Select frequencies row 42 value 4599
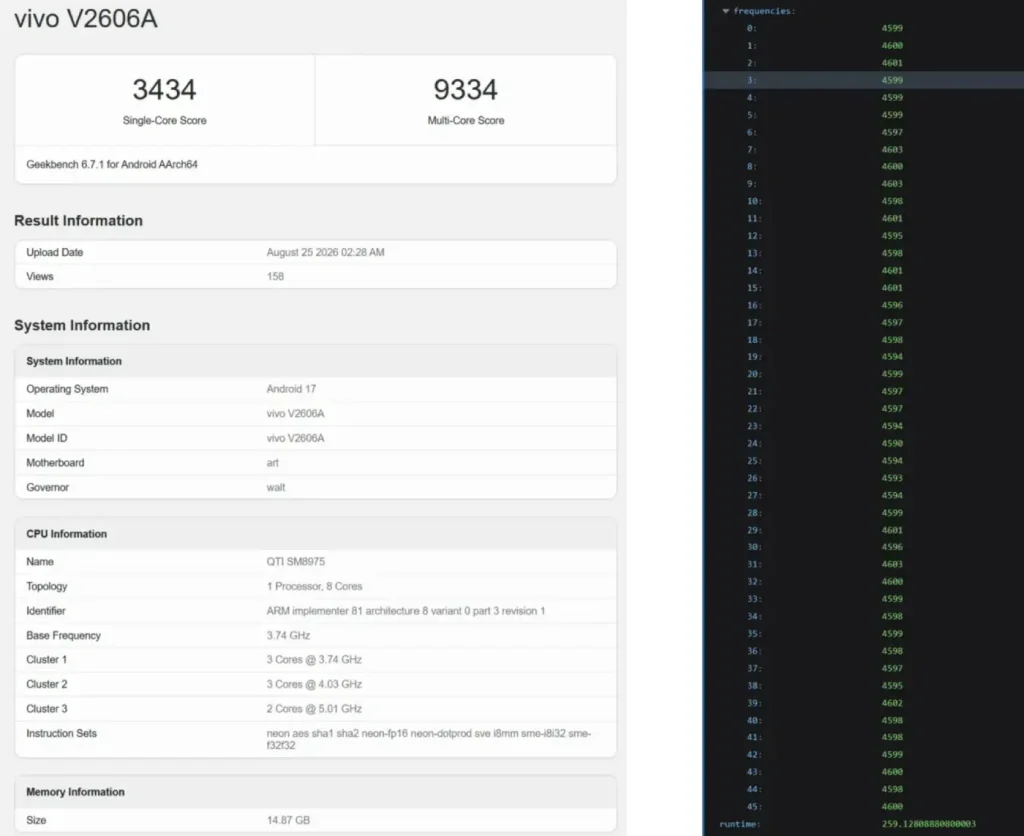Image resolution: width=1024 pixels, height=836 pixels. [x=892, y=754]
